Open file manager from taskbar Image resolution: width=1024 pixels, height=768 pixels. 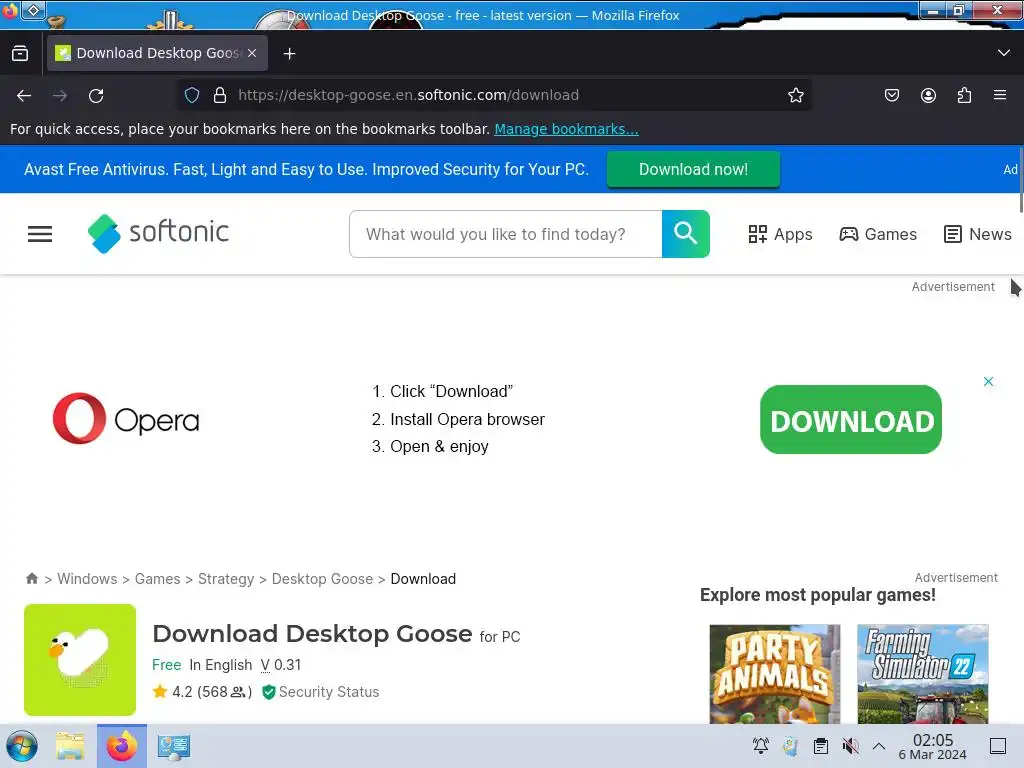click(71, 746)
